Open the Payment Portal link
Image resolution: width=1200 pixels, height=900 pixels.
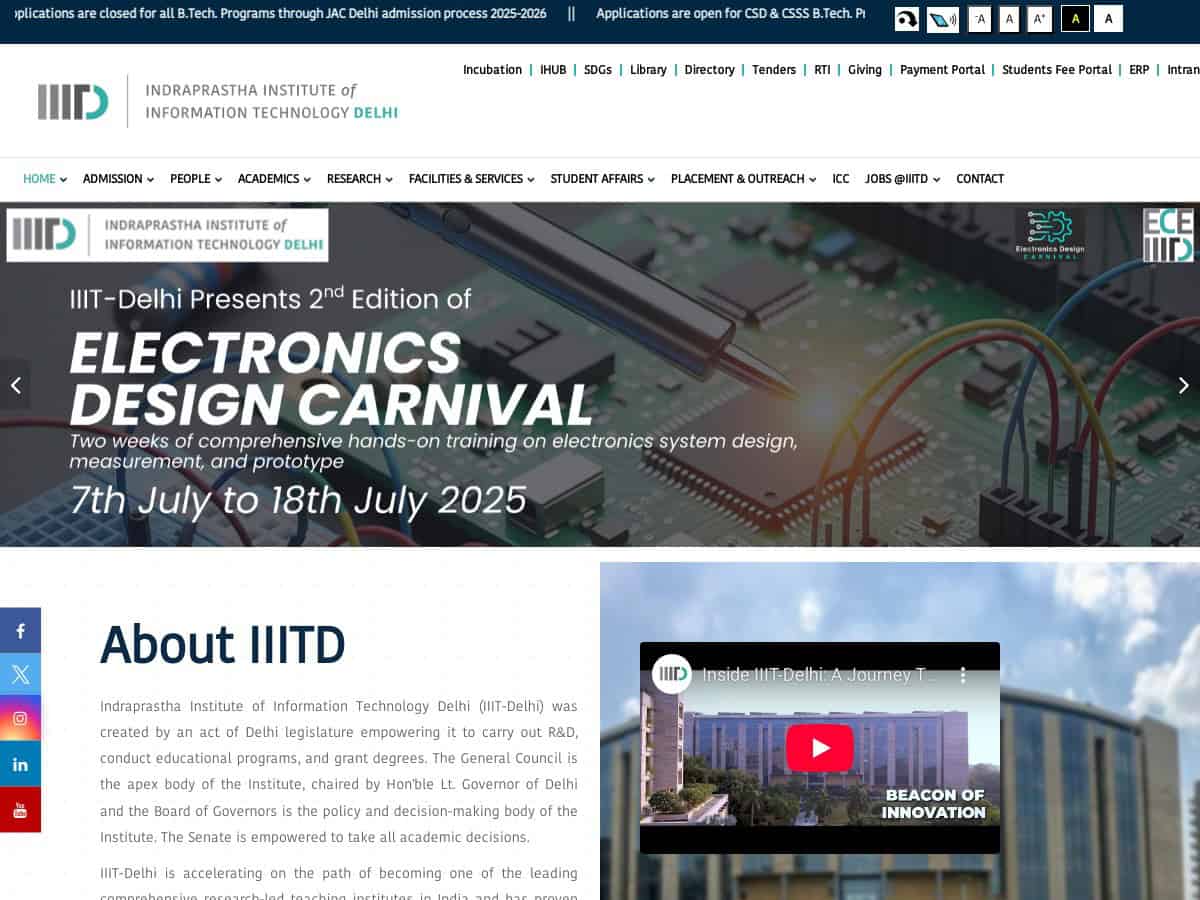[x=942, y=70]
